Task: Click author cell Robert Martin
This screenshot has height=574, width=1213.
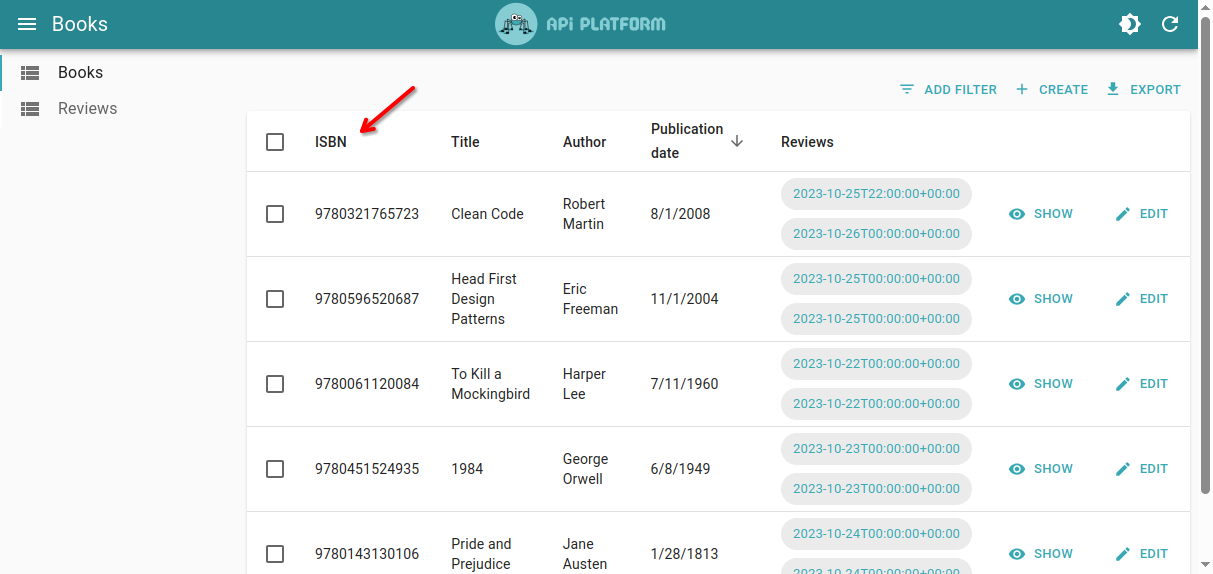Action: (584, 214)
